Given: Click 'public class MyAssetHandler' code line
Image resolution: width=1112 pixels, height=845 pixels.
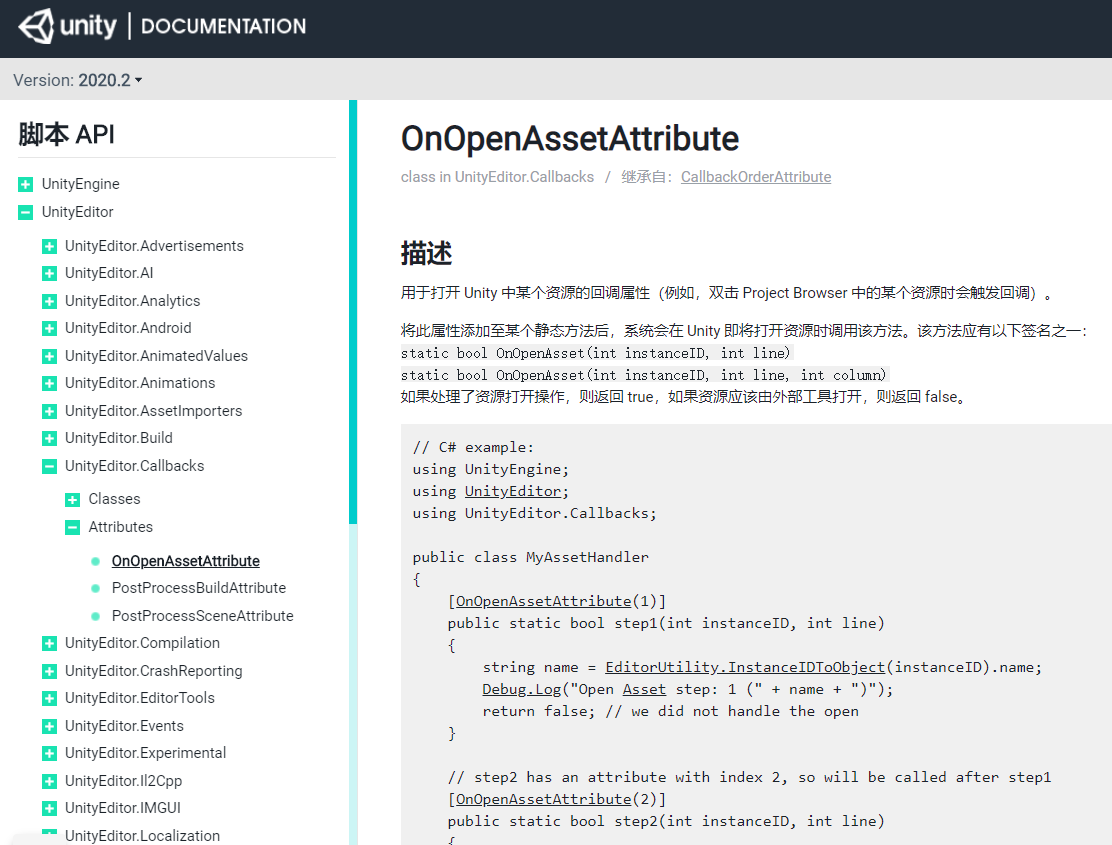Looking at the screenshot, I should coord(530,557).
